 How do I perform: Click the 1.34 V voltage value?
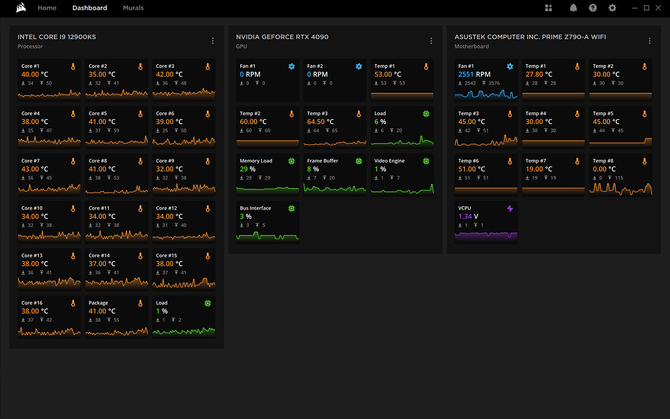coord(468,217)
